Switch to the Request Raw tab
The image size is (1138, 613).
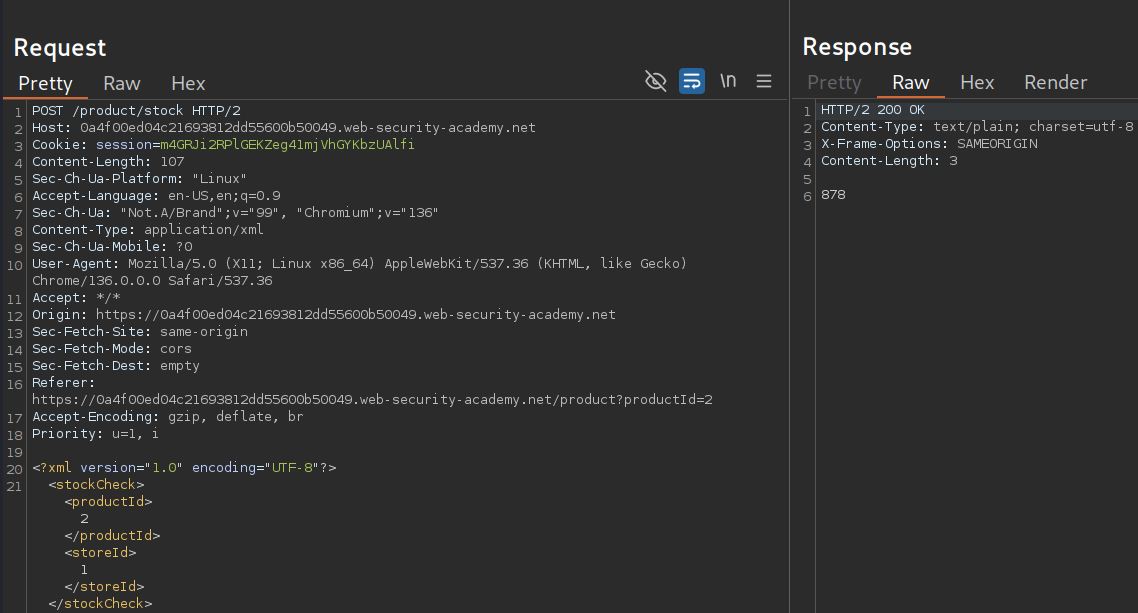pyautogui.click(x=122, y=84)
